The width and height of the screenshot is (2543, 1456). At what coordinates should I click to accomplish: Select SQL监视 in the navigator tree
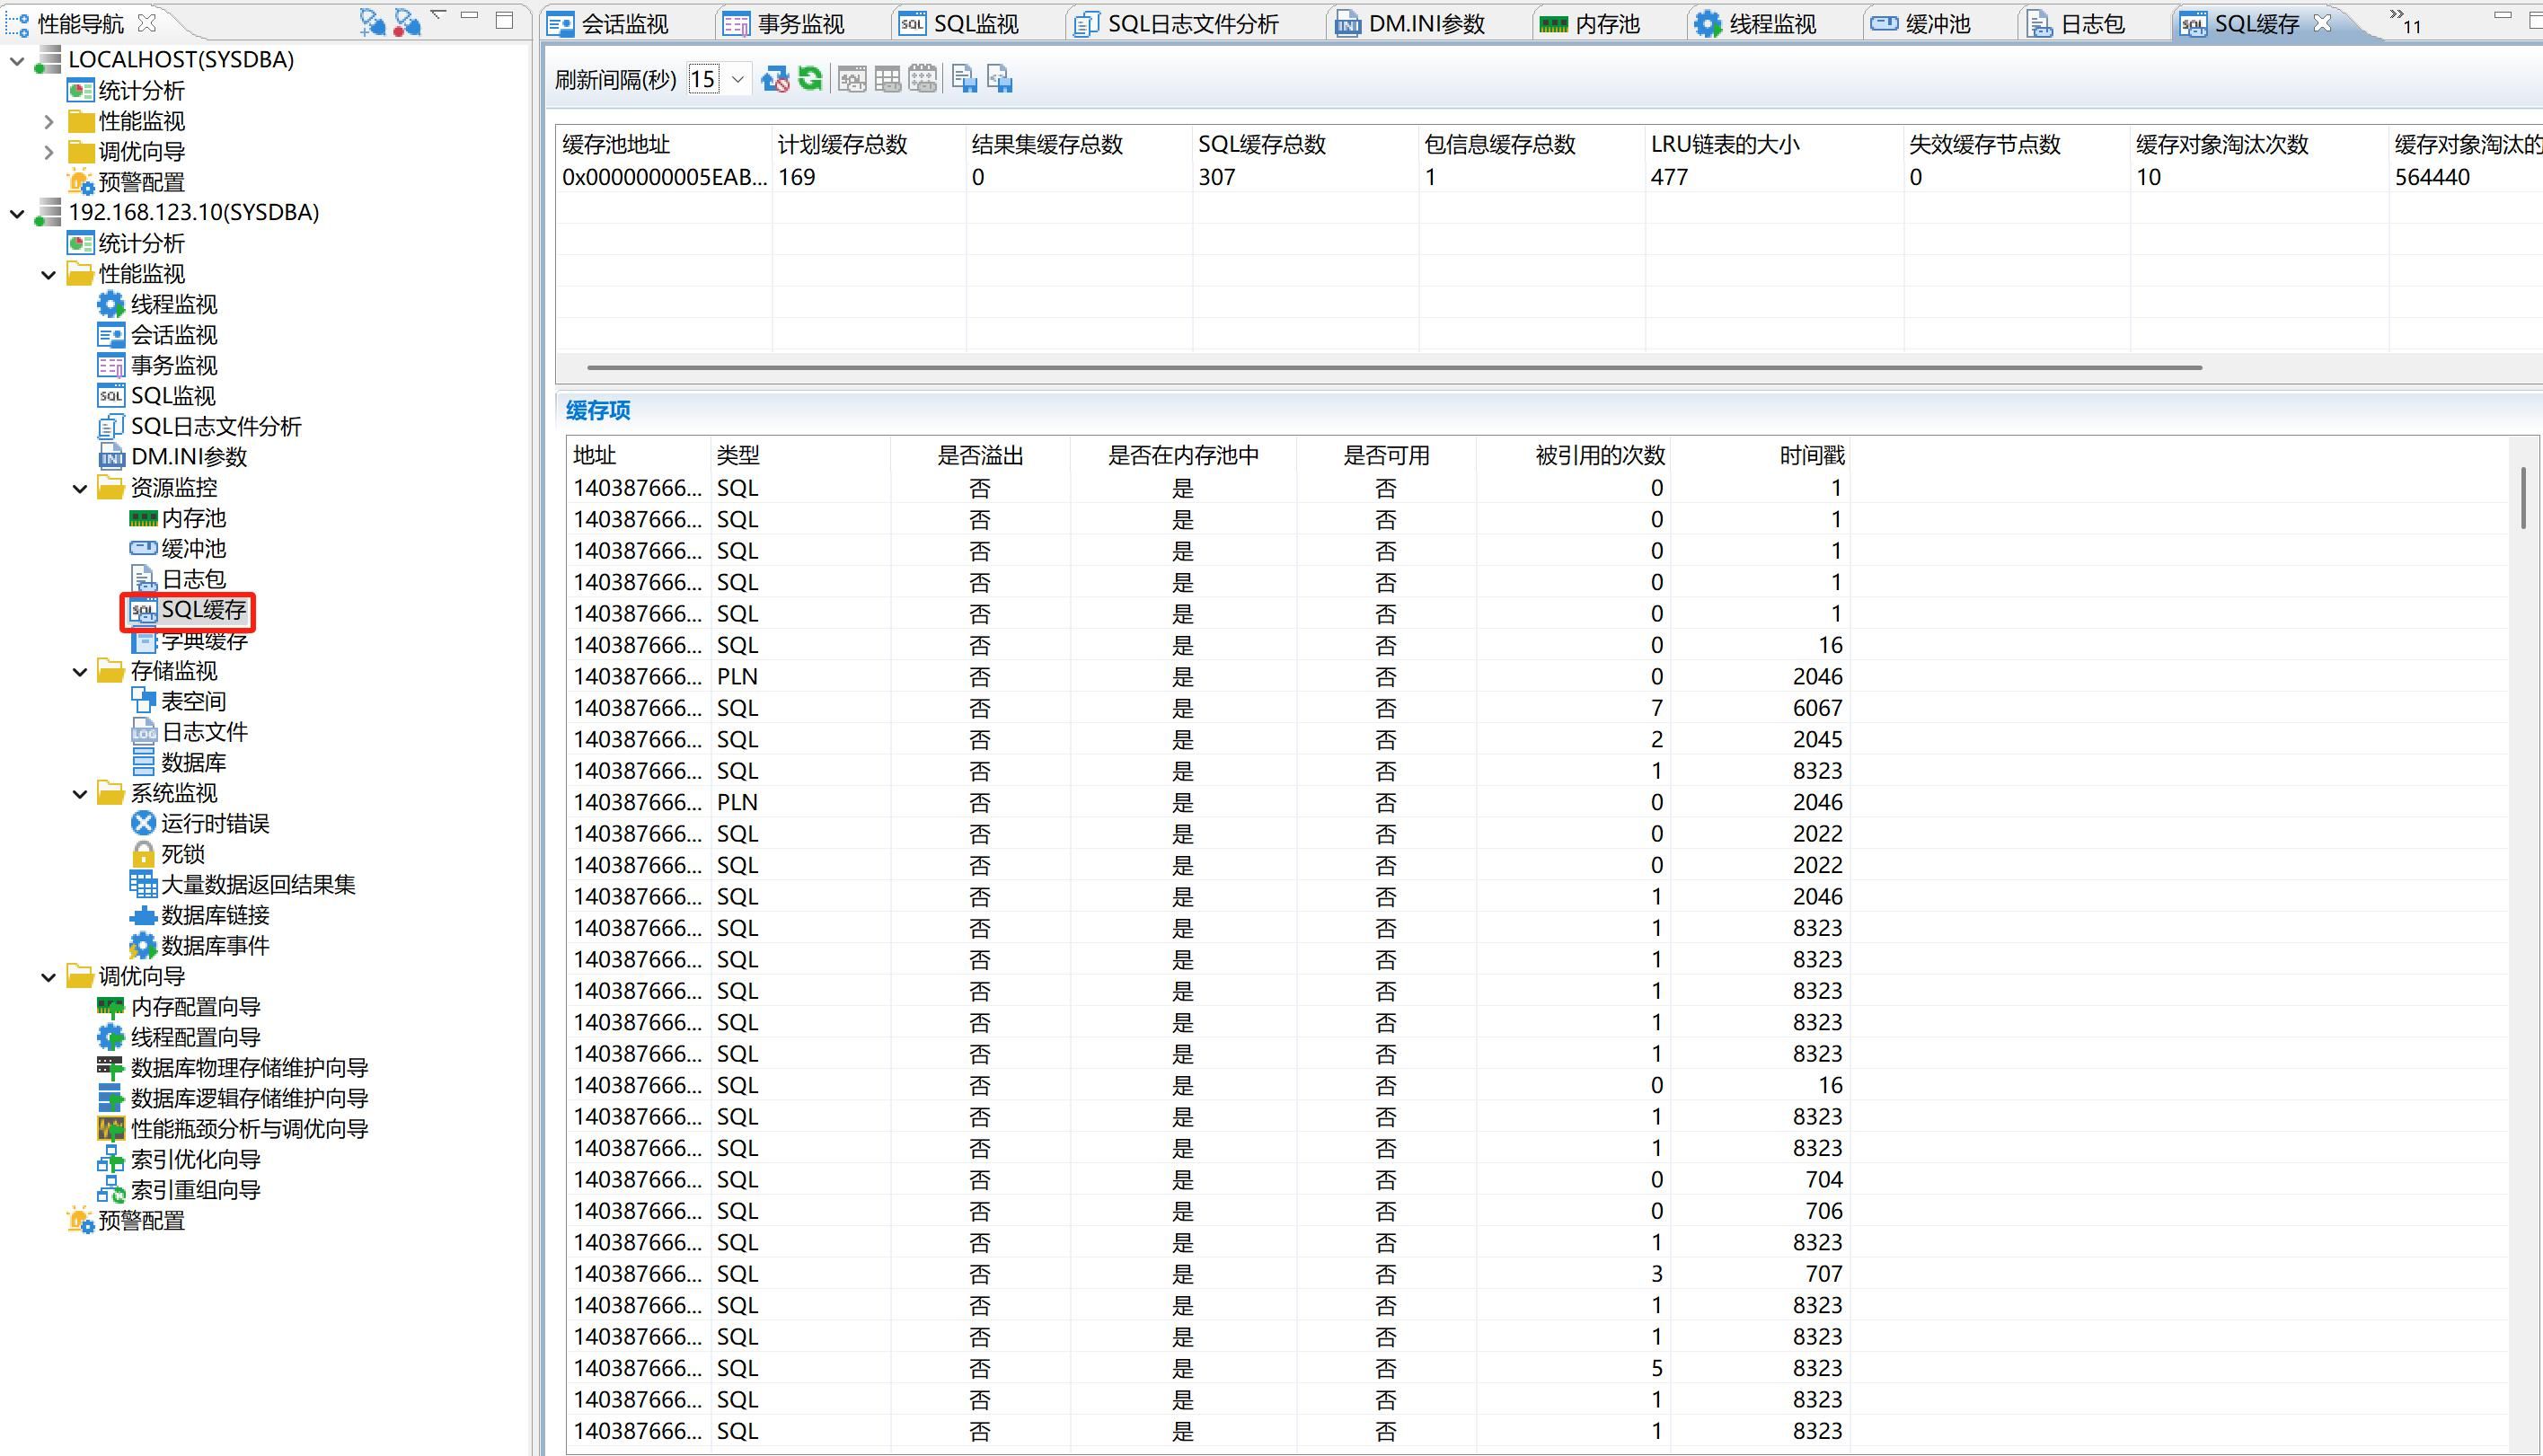(x=157, y=396)
